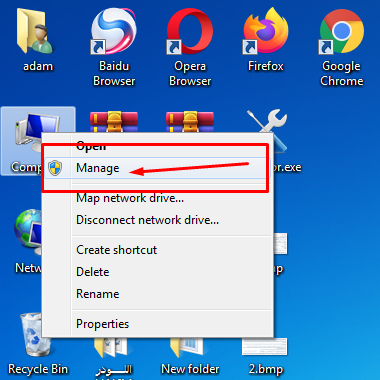Launch Opera Browser shortcut
The image size is (380, 380).
190,31
